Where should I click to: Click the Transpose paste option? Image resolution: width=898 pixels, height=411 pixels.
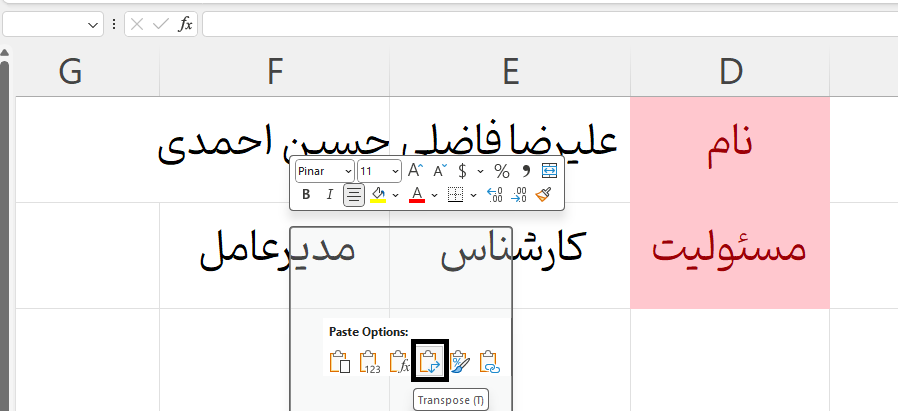pos(429,361)
